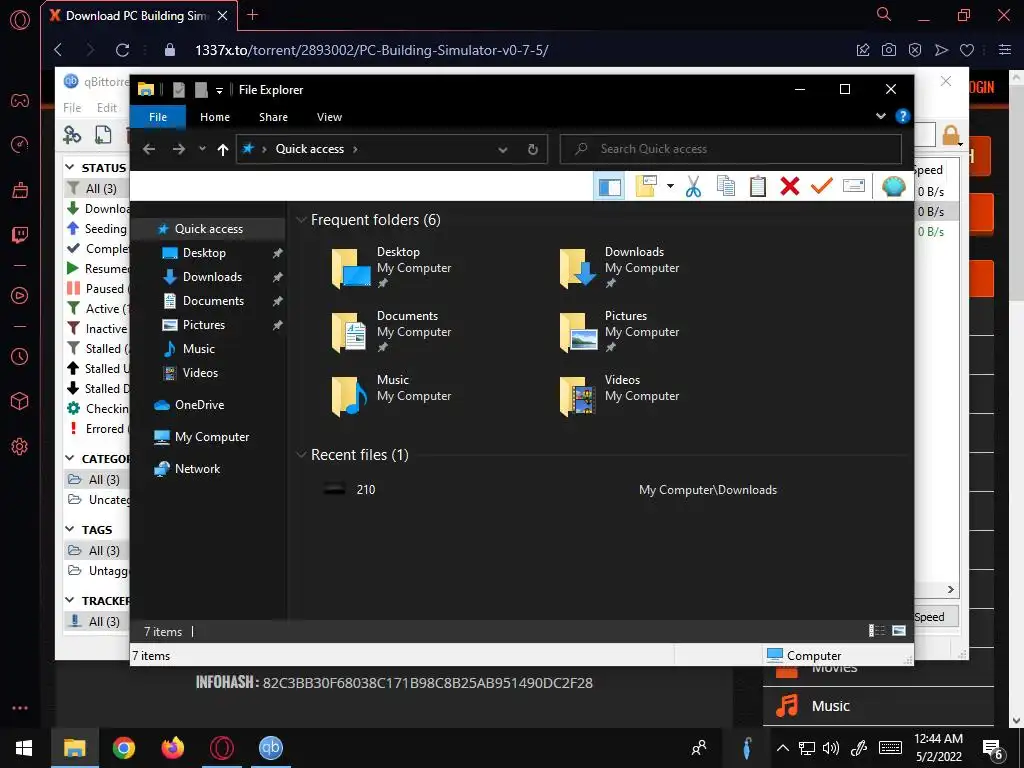Open the folder options icon in toolbar
Viewport: 1024px width, 768px height.
pyautogui.click(x=646, y=187)
